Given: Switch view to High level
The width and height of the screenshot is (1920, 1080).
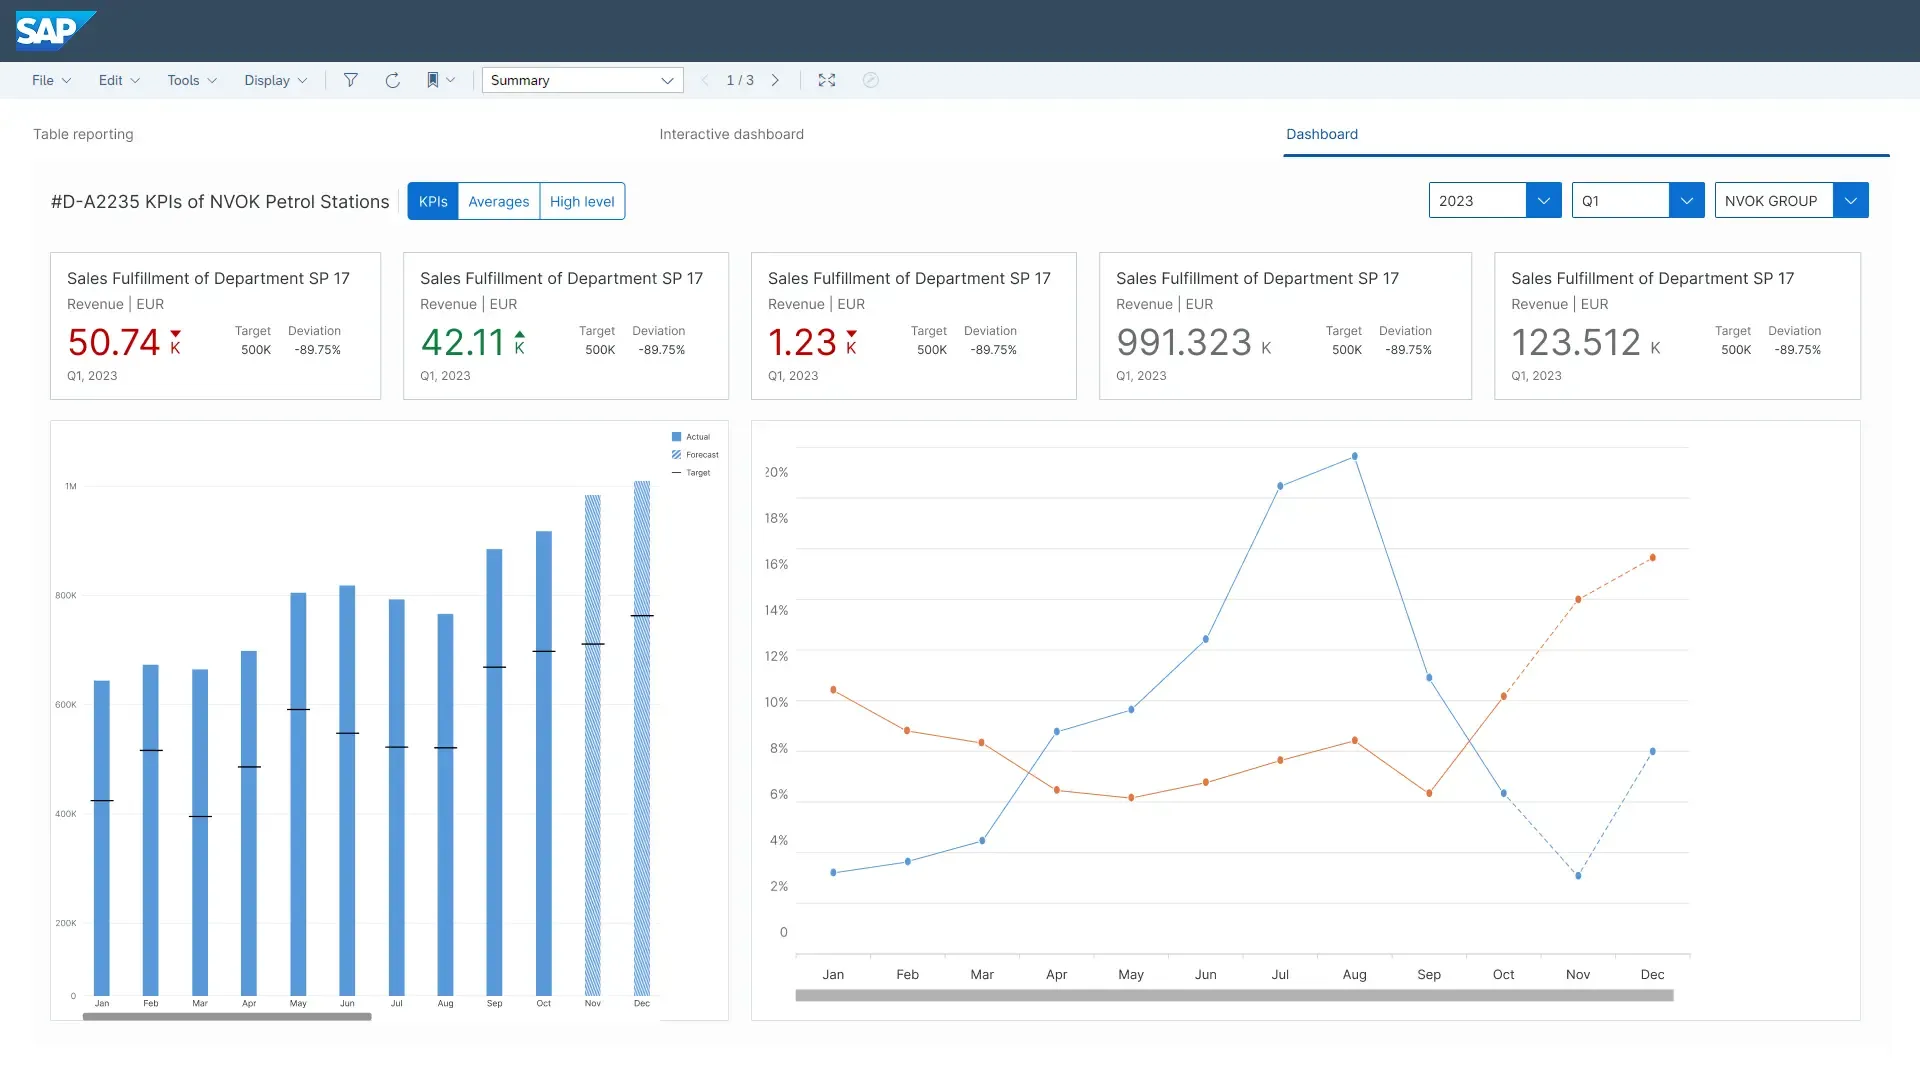Looking at the screenshot, I should (582, 201).
